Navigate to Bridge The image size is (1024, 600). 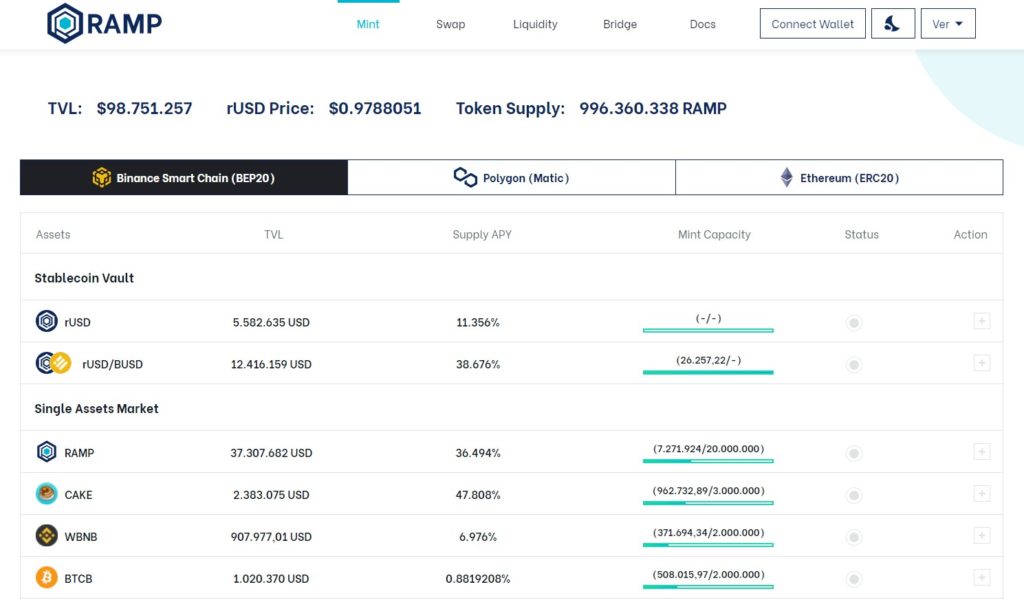point(620,24)
